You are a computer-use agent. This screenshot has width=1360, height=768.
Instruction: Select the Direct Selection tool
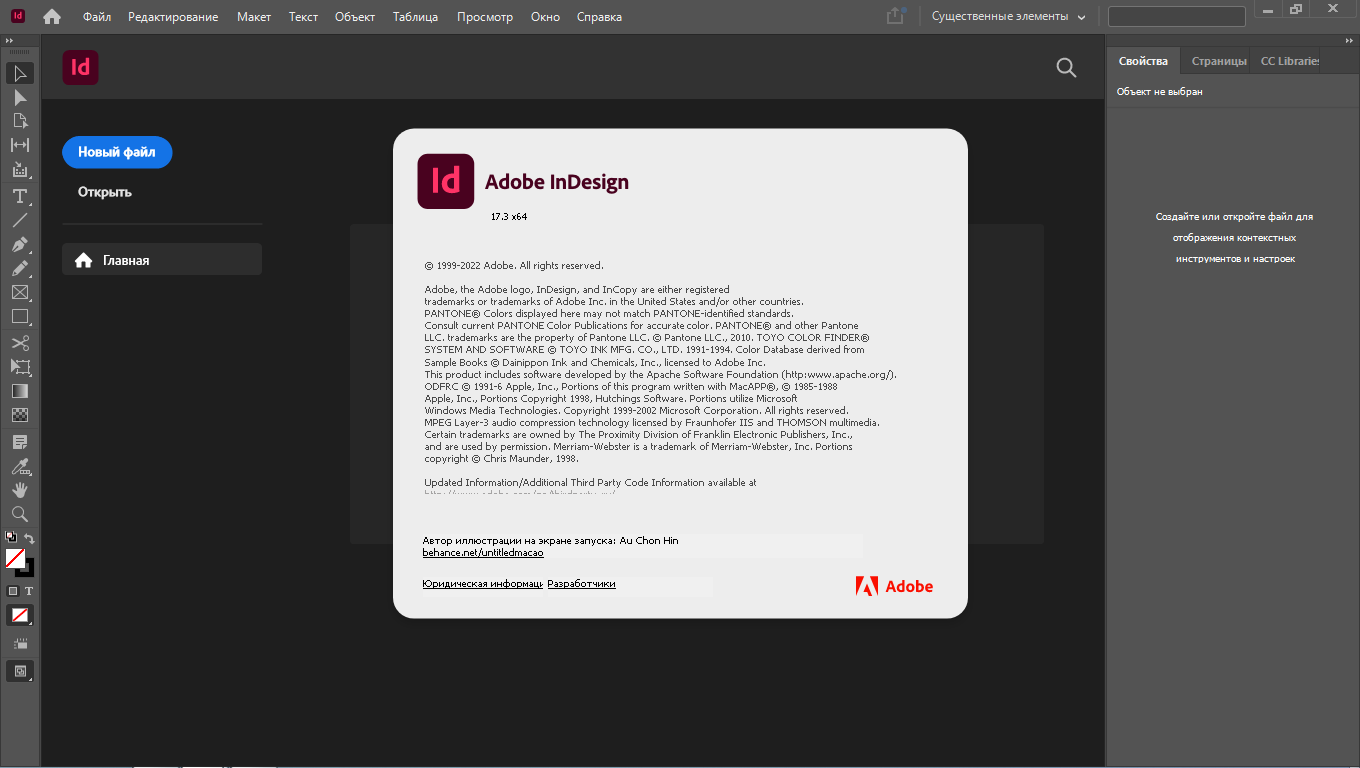[x=19, y=98]
